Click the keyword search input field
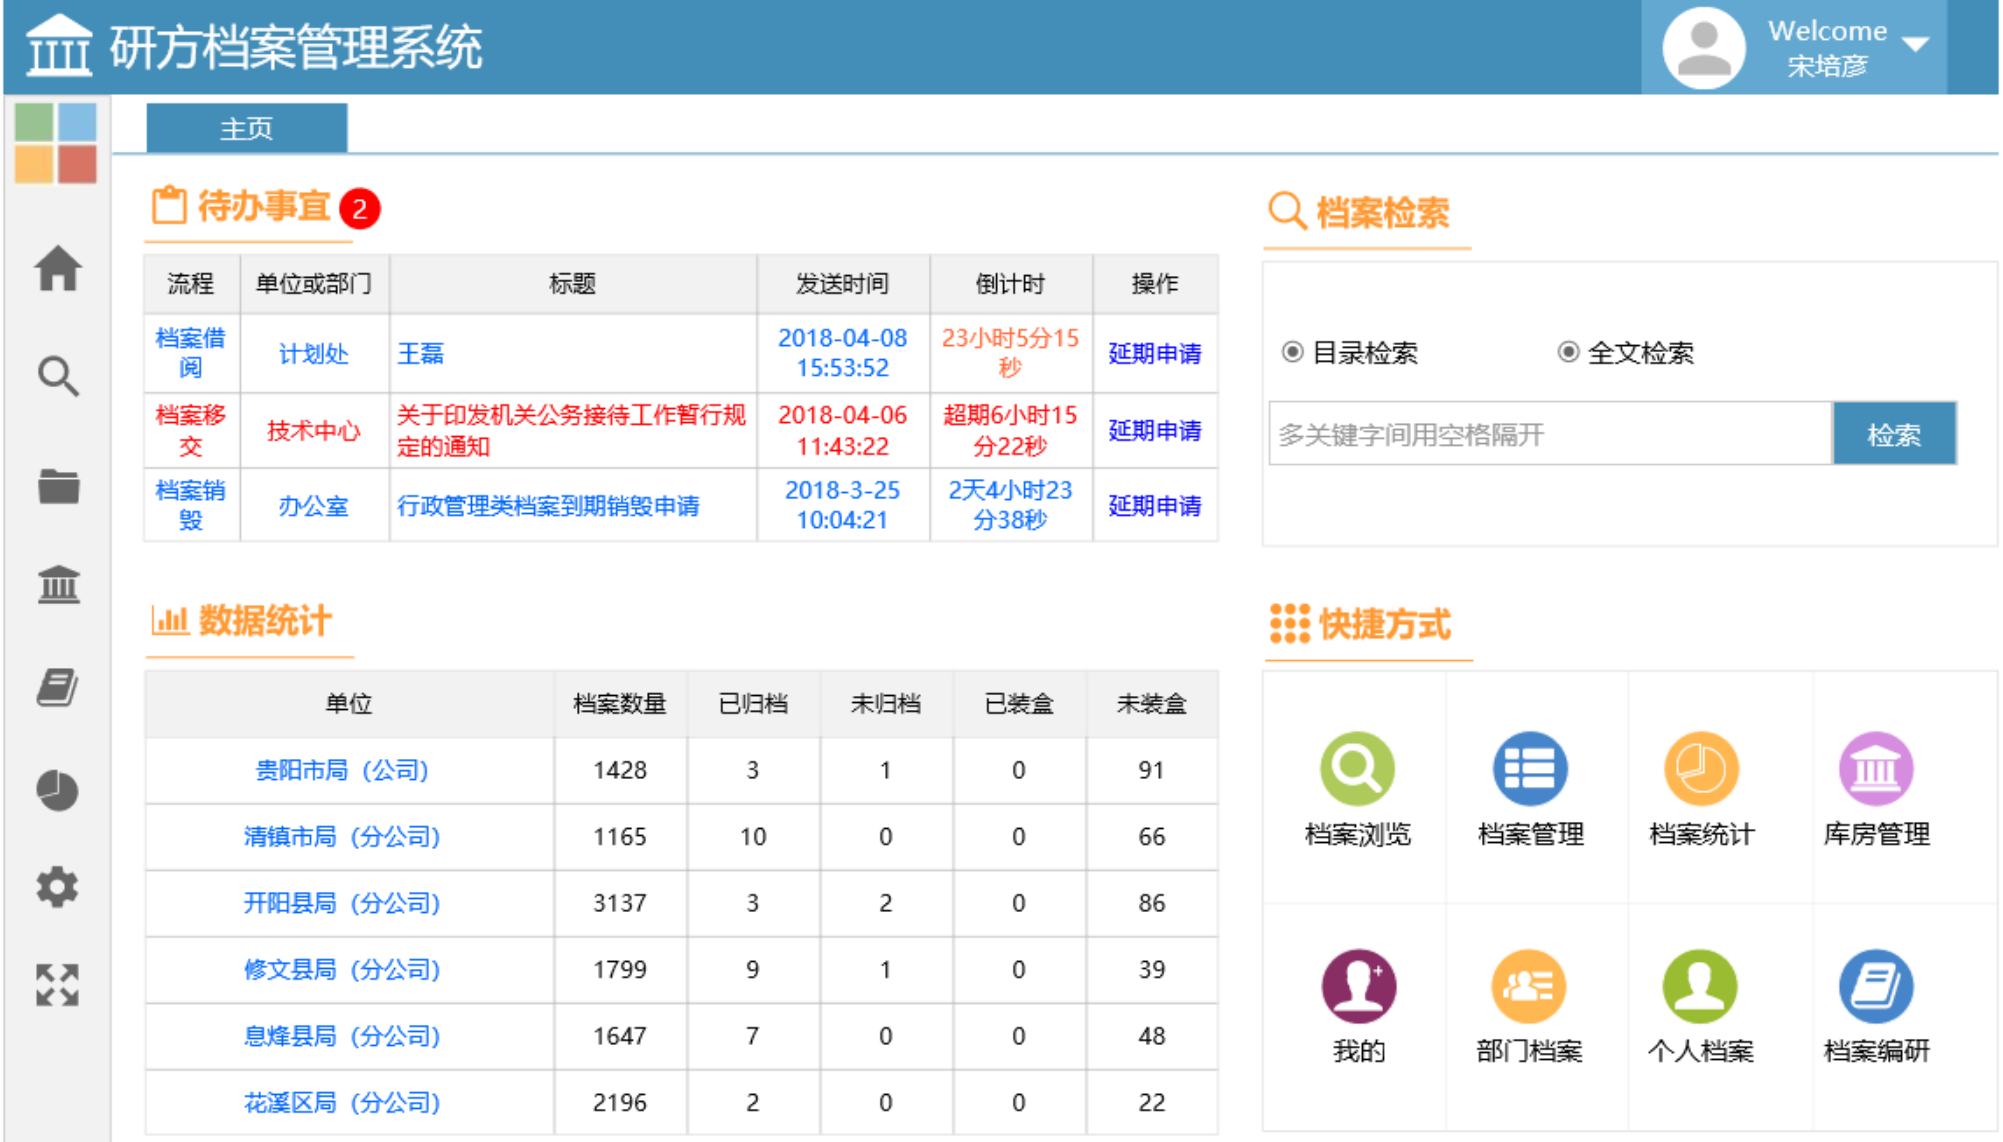Viewport: 2003px width, 1142px height. pos(1550,434)
